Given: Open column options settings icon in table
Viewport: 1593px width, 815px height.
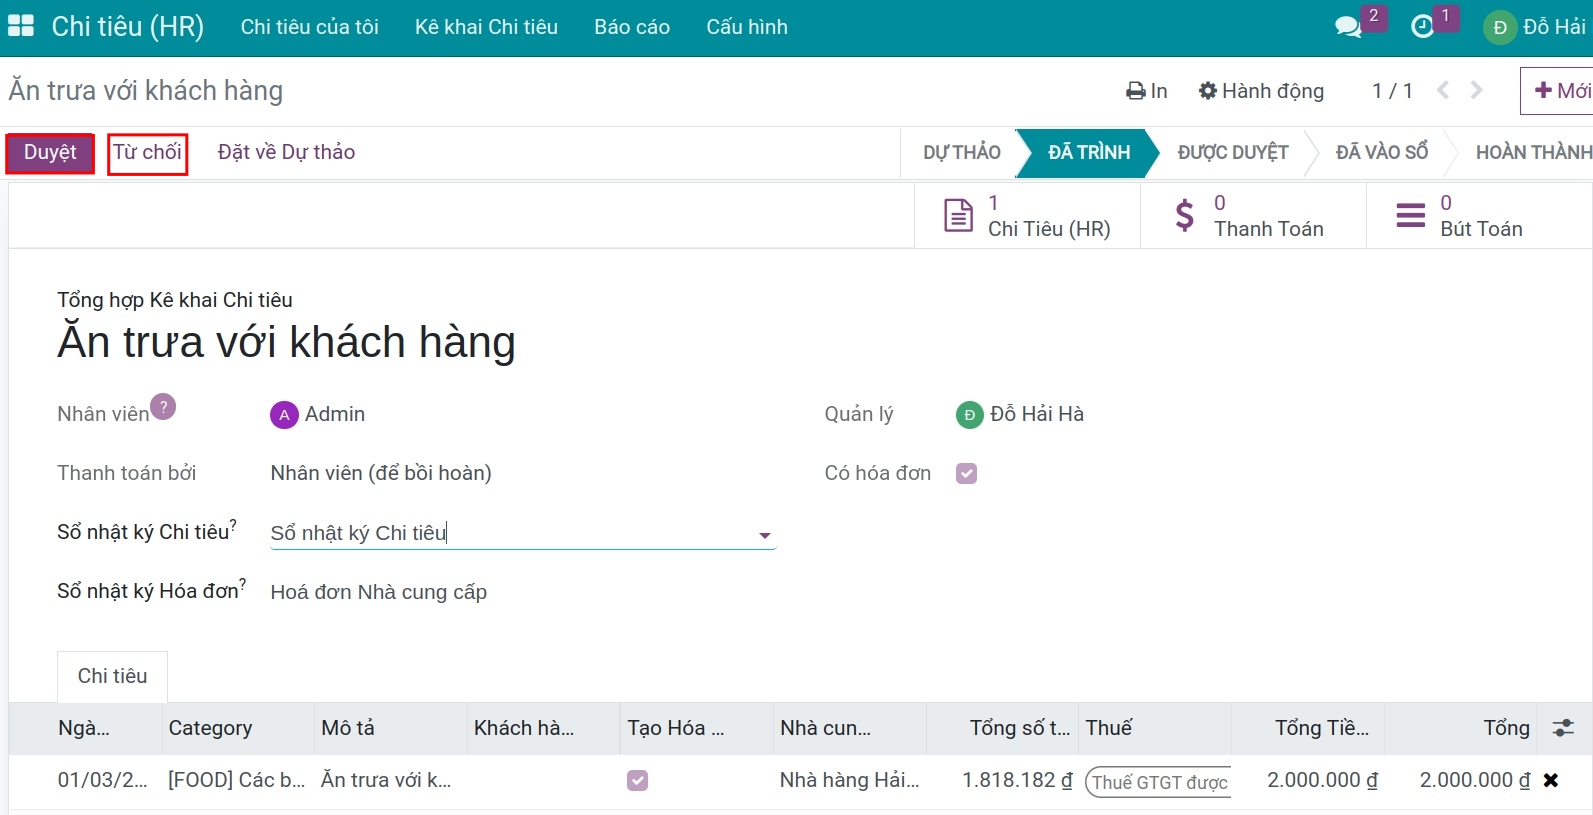Looking at the screenshot, I should tap(1563, 728).
